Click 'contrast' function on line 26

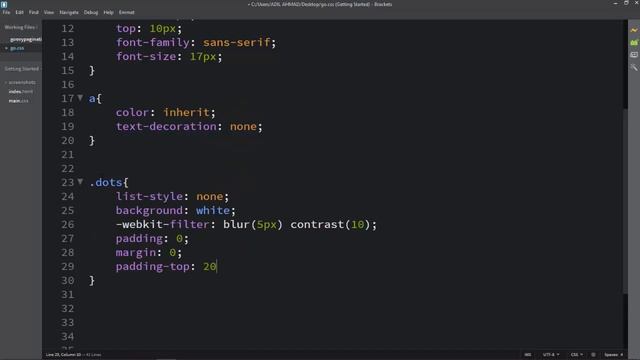click(x=317, y=224)
